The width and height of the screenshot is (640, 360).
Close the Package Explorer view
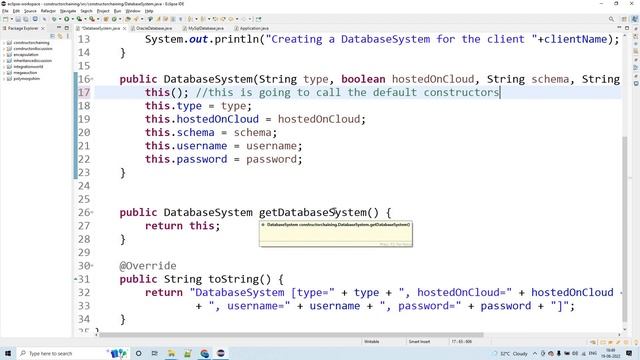pyautogui.click(x=42, y=28)
